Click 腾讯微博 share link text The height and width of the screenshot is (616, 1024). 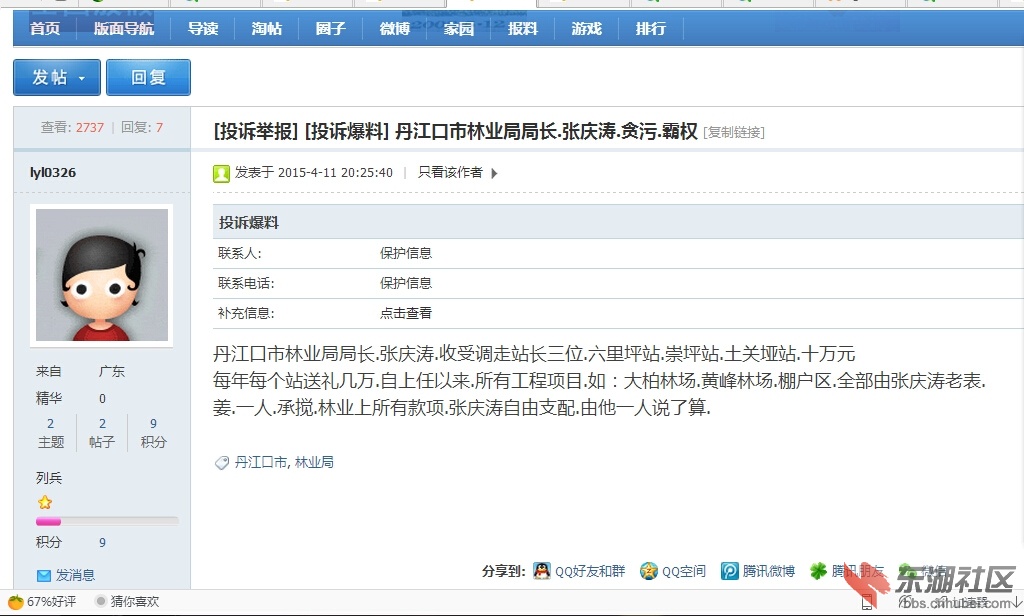pos(769,572)
